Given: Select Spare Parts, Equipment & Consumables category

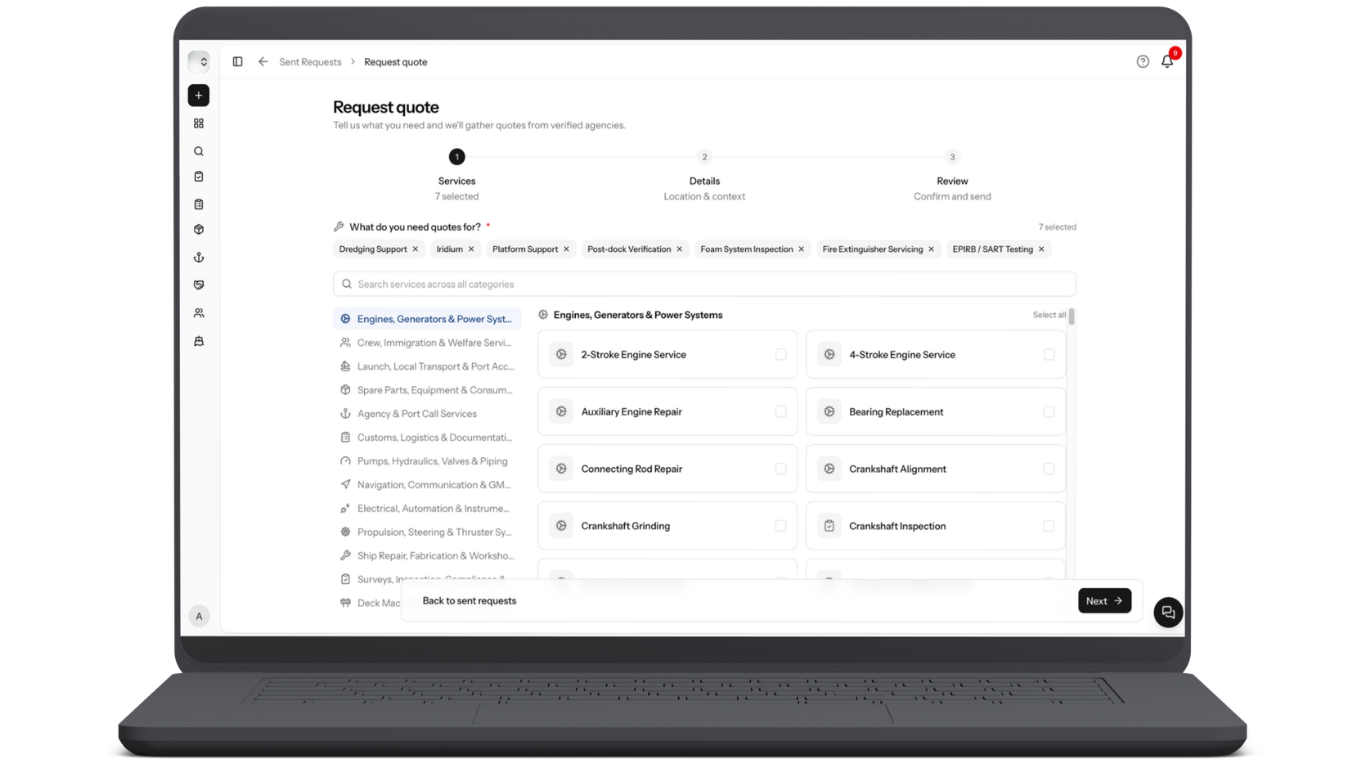Looking at the screenshot, I should (427, 390).
